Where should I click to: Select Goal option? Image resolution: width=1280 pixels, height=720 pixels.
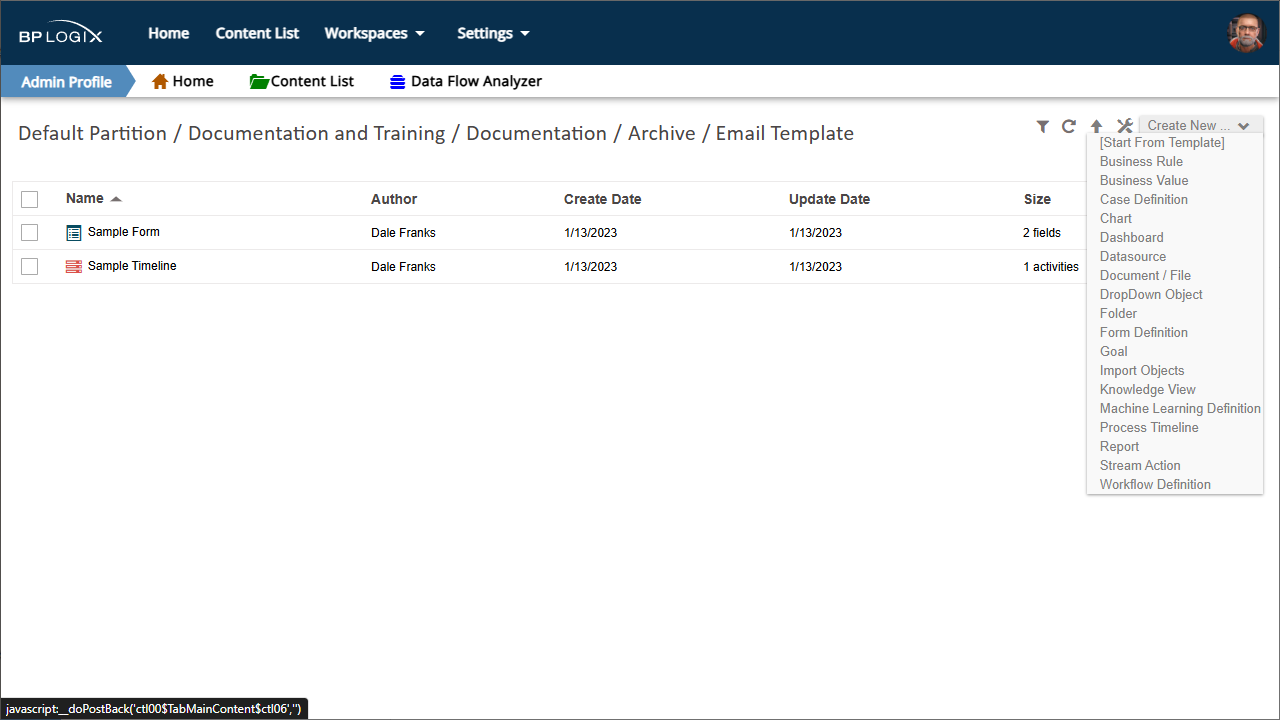[1113, 352]
